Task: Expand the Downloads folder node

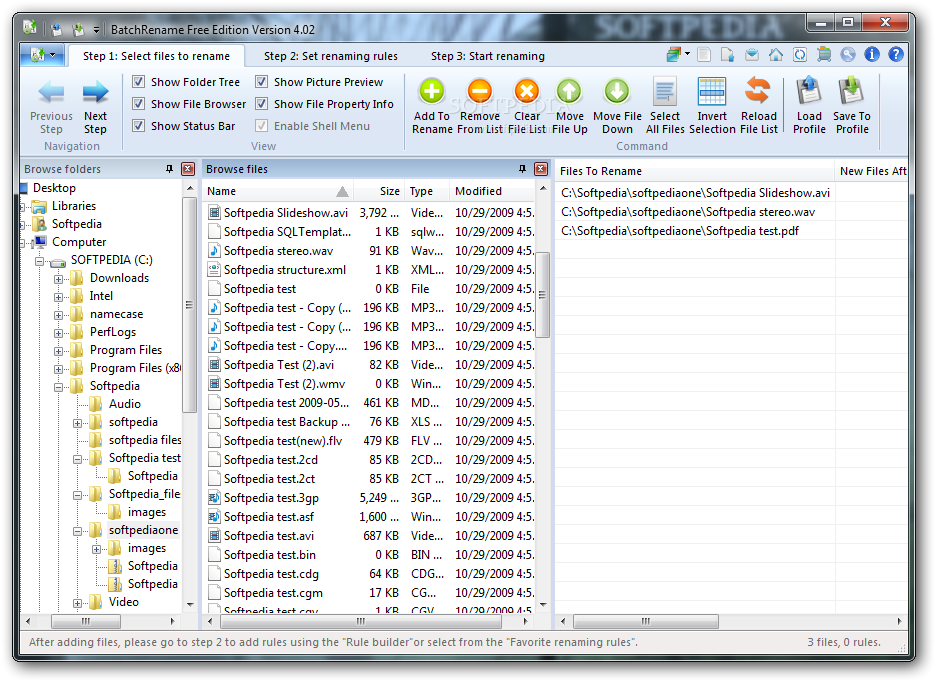Action: tap(58, 279)
